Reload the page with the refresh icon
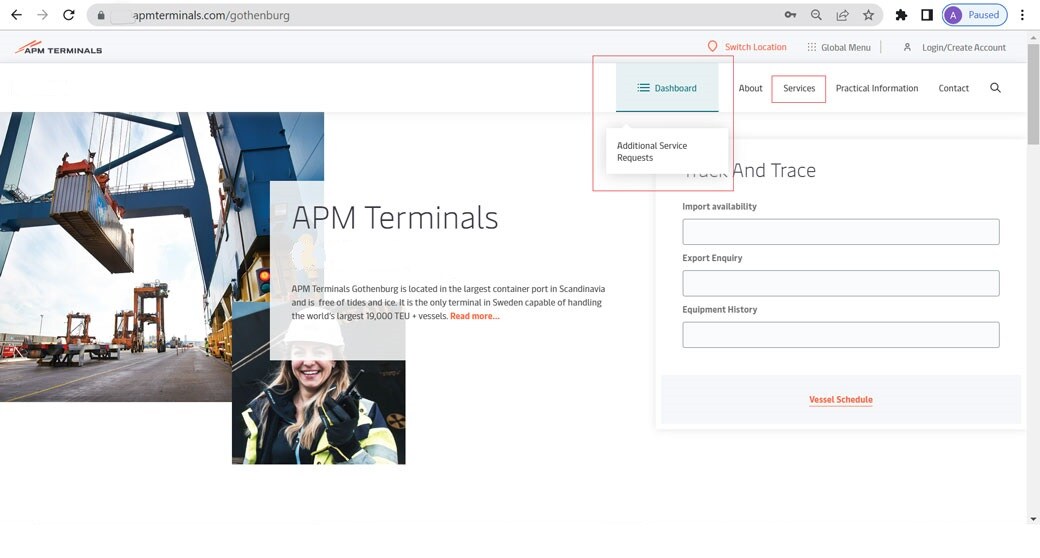 (68, 15)
